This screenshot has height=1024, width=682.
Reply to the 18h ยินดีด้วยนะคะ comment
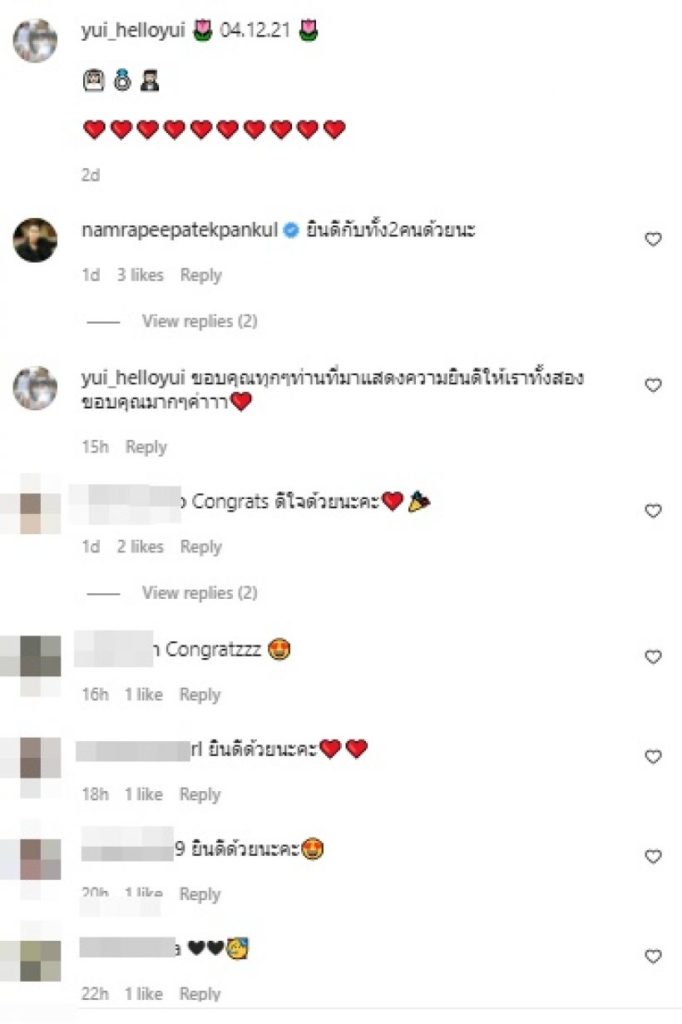[x=200, y=794]
